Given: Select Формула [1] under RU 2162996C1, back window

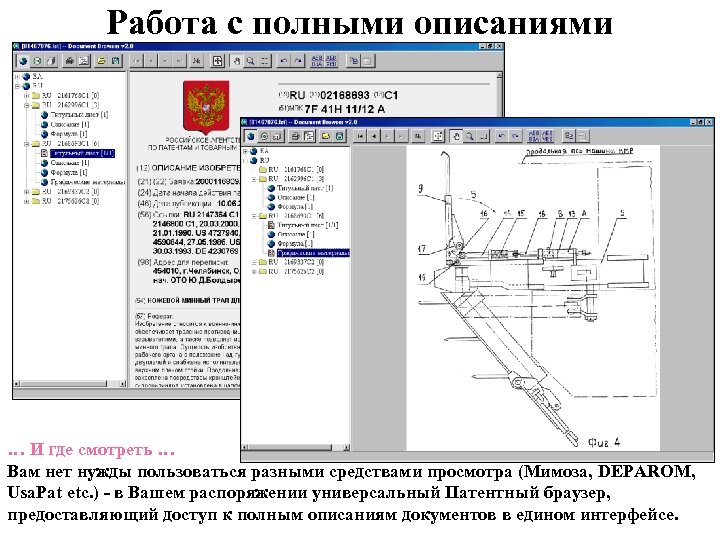Looking at the screenshot, I should [x=69, y=134].
